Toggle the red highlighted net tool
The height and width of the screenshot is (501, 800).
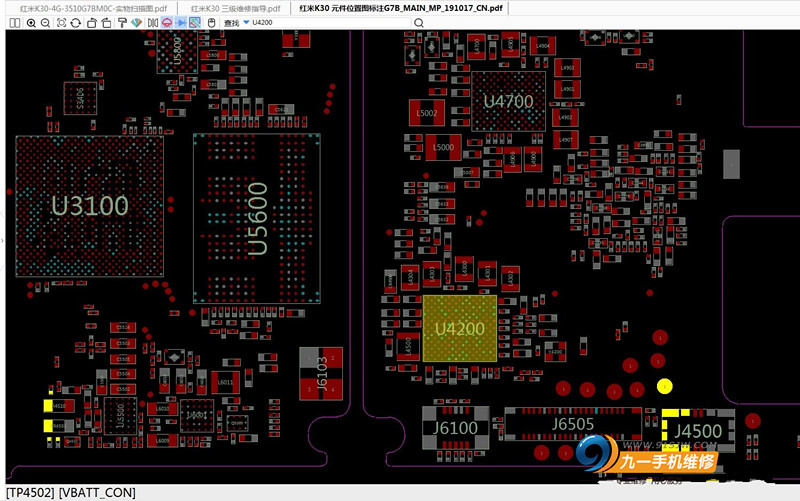167,23
